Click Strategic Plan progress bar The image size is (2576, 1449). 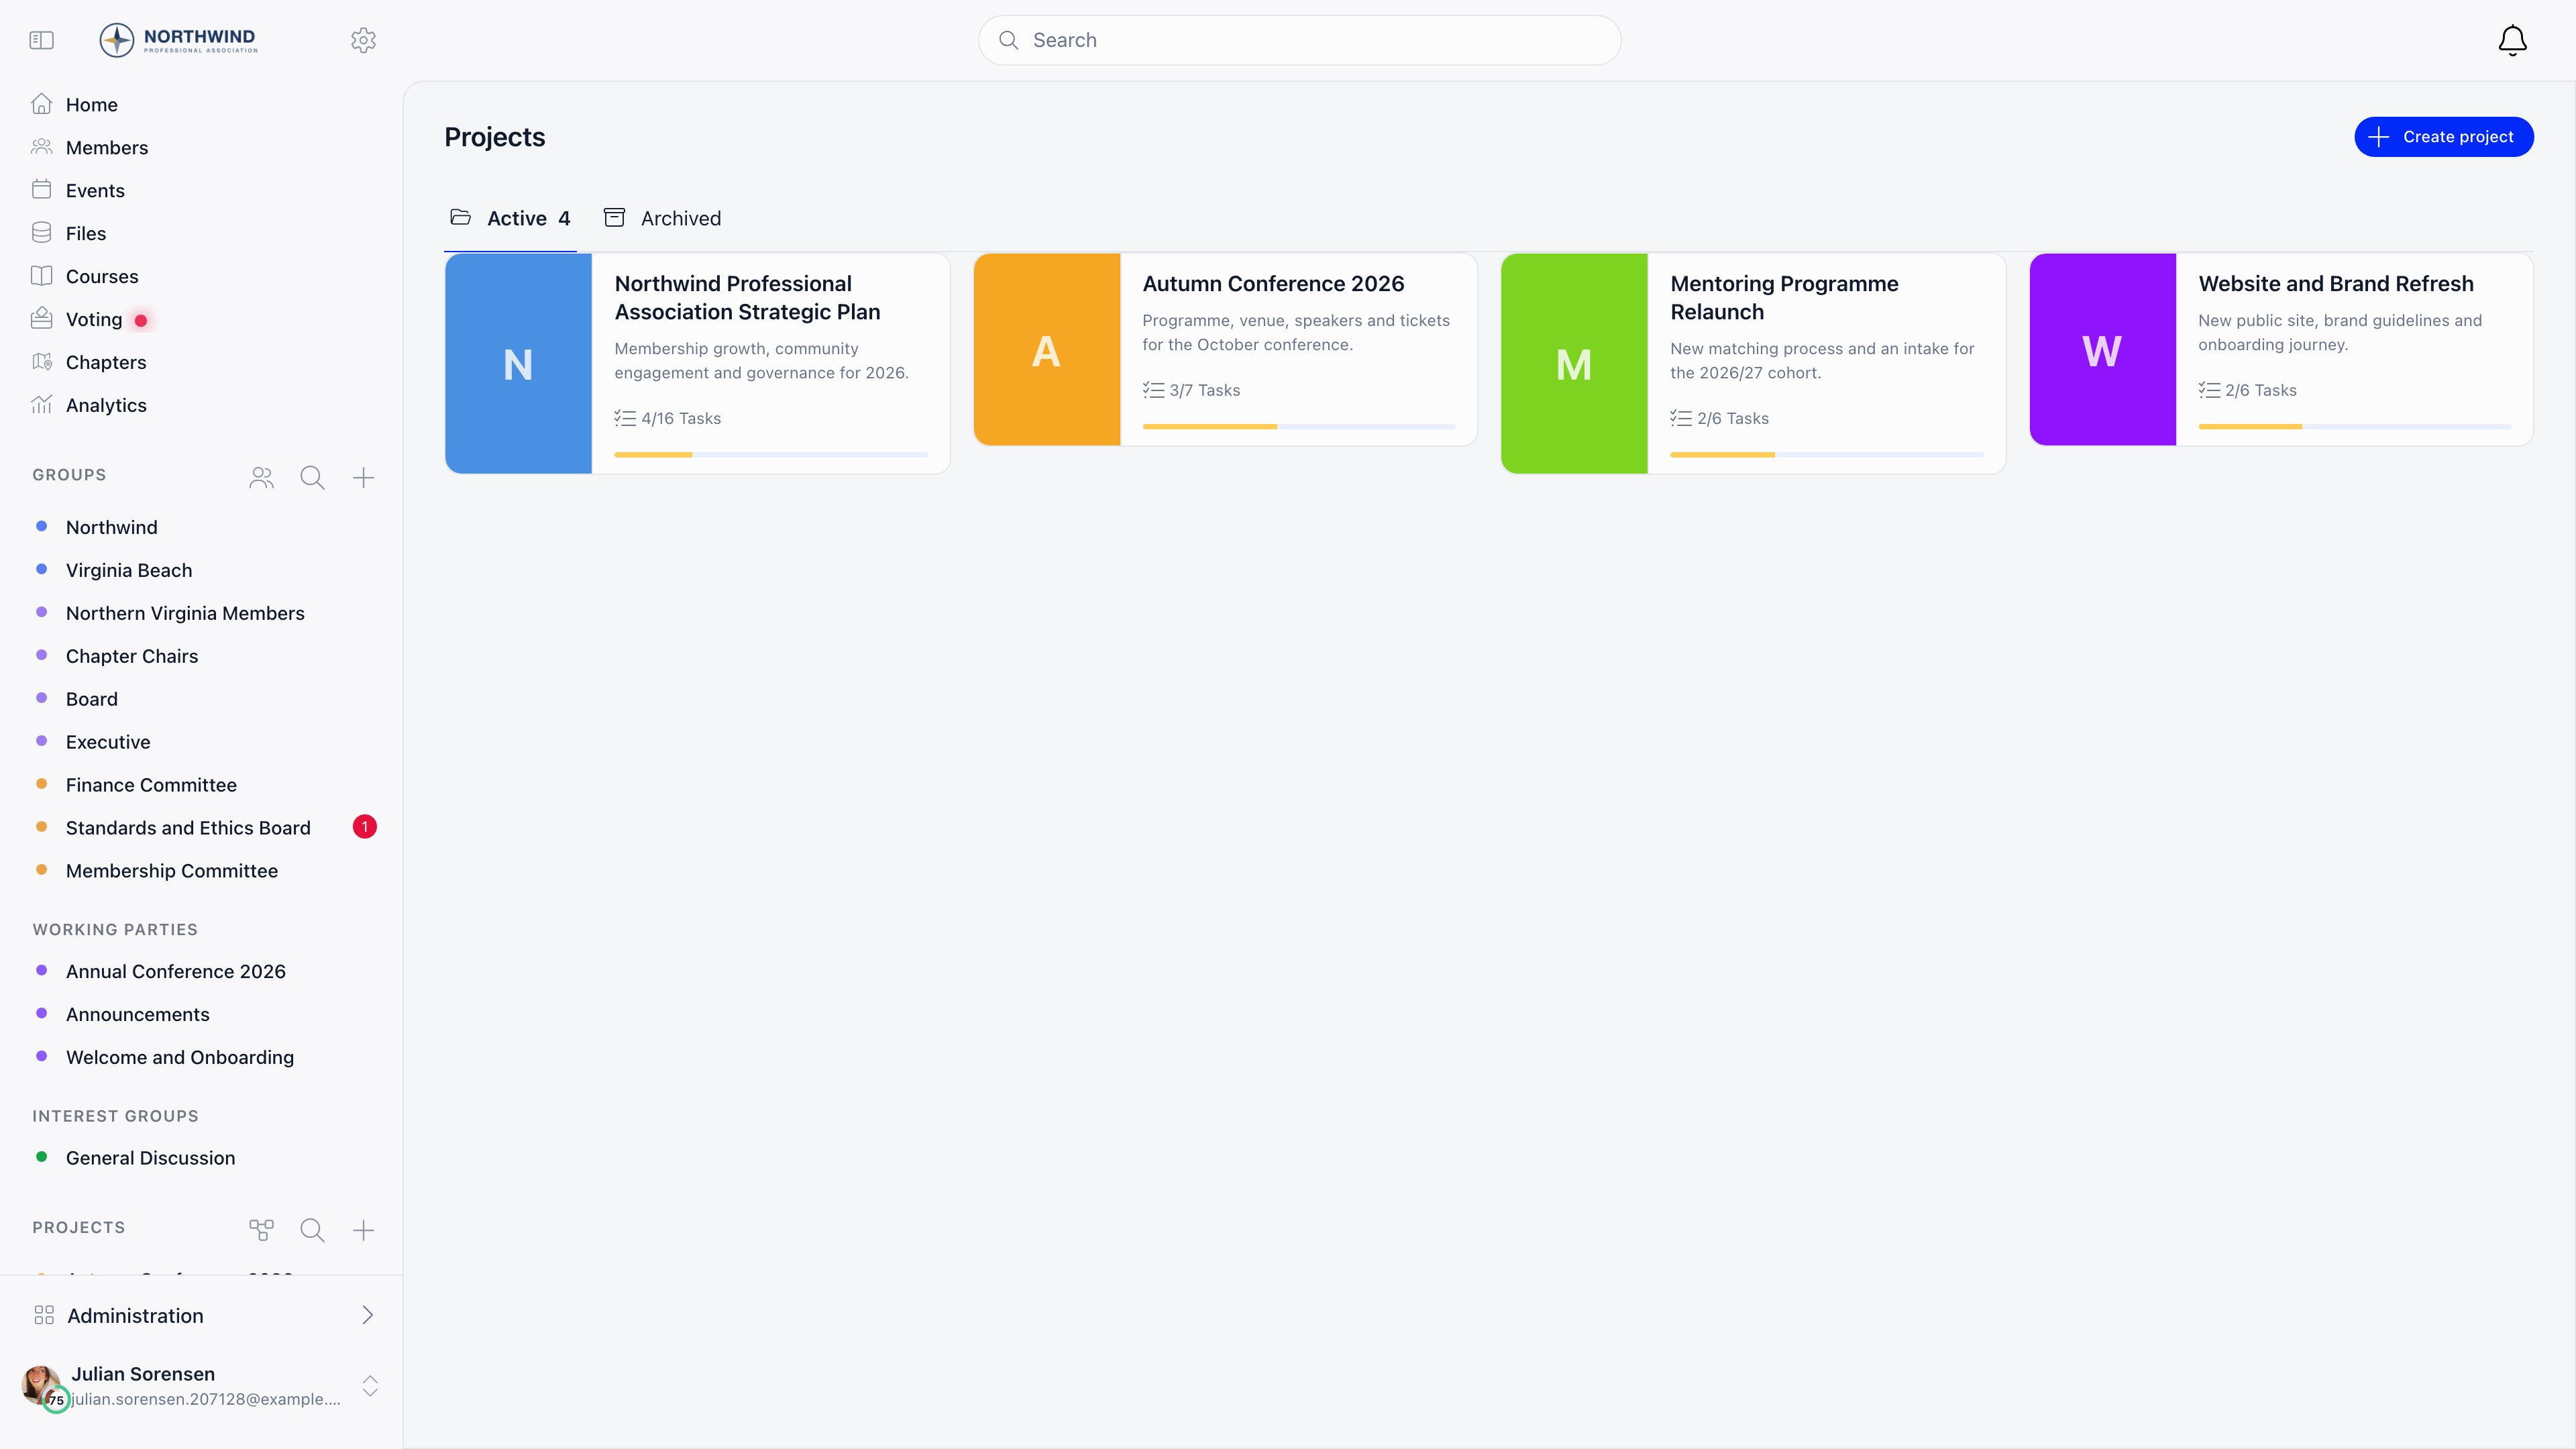click(x=771, y=455)
